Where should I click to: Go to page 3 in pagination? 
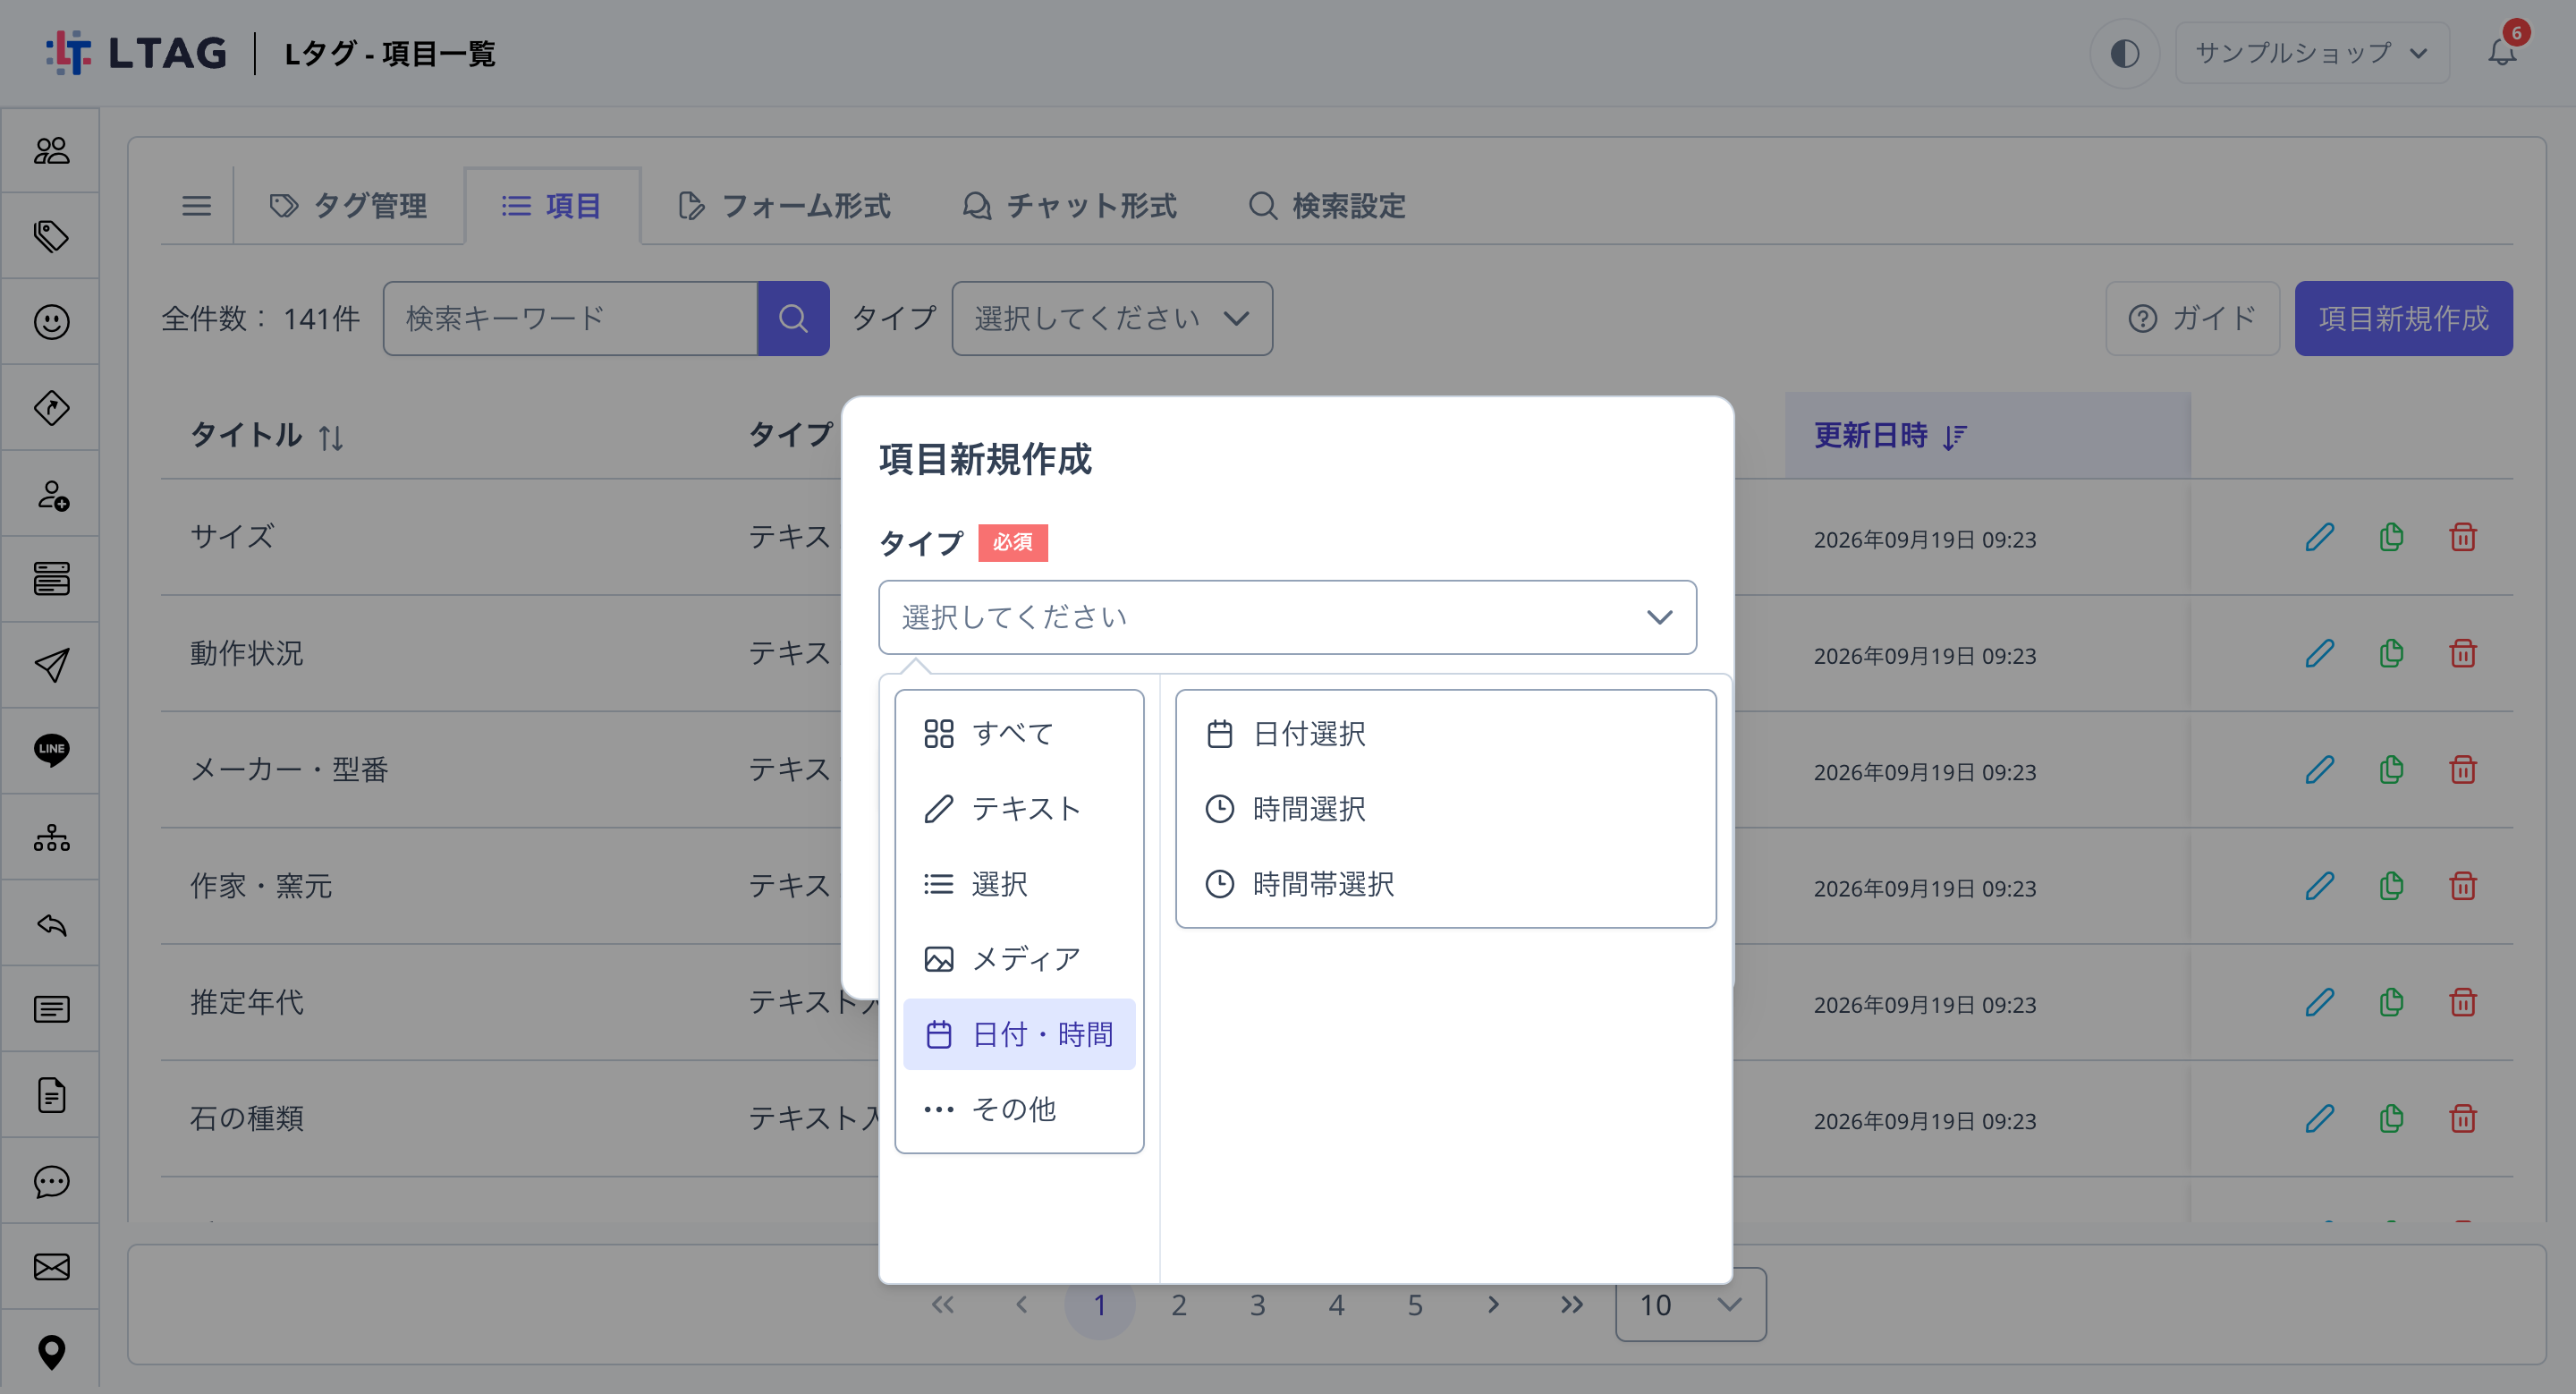[x=1257, y=1304]
